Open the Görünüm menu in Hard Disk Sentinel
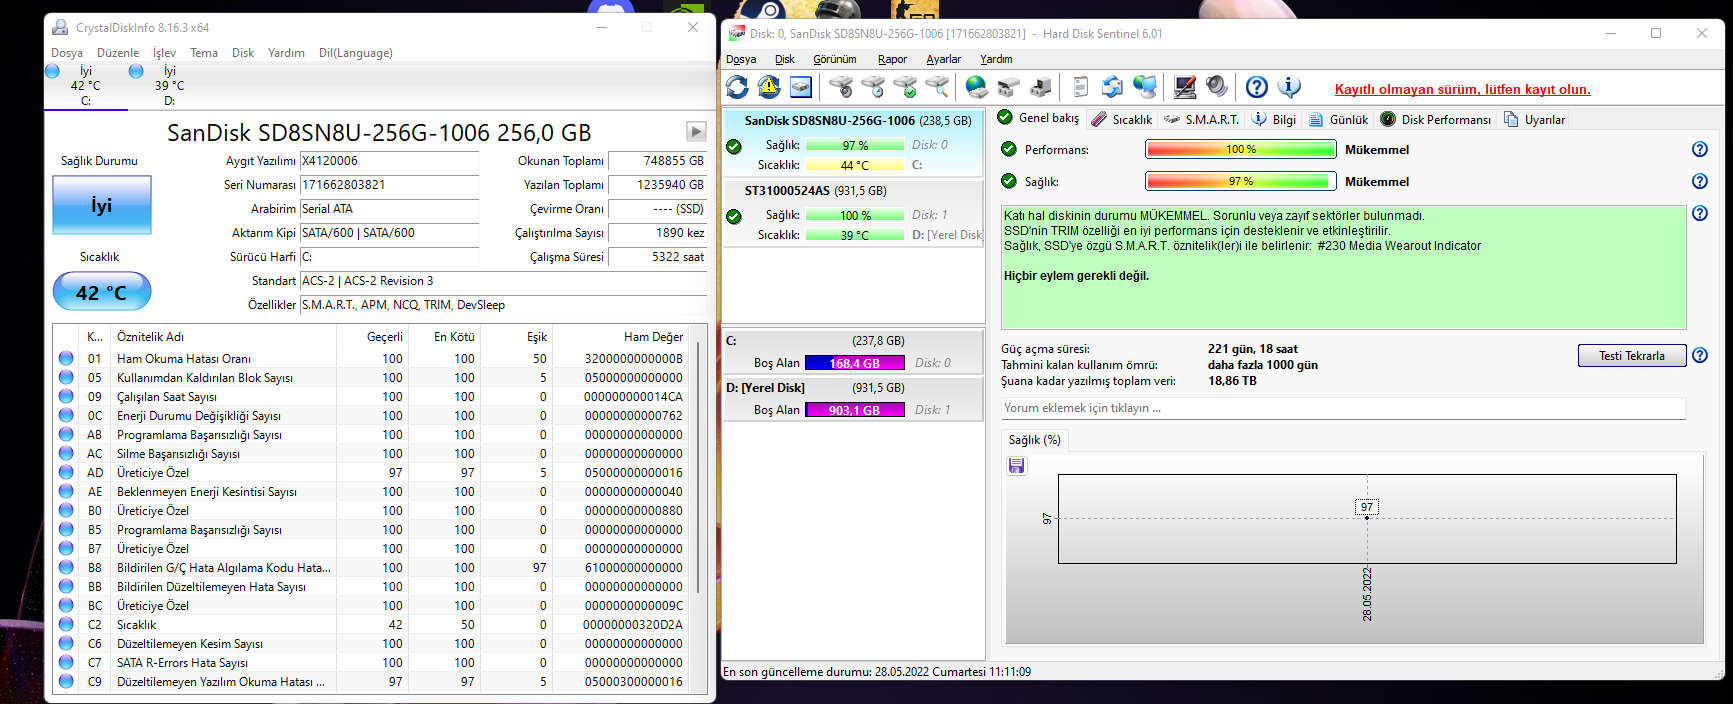Viewport: 1733px width, 704px height. (835, 59)
